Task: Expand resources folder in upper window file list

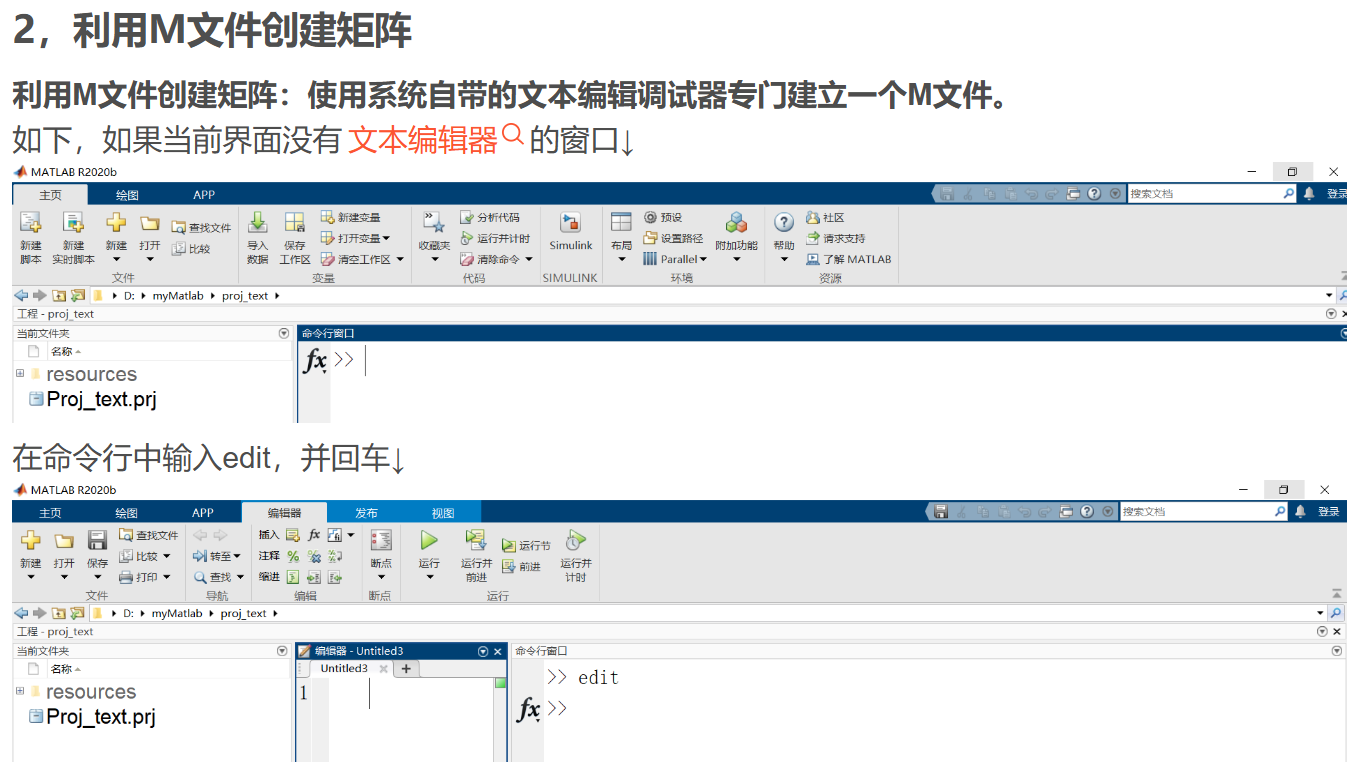Action: tap(20, 373)
